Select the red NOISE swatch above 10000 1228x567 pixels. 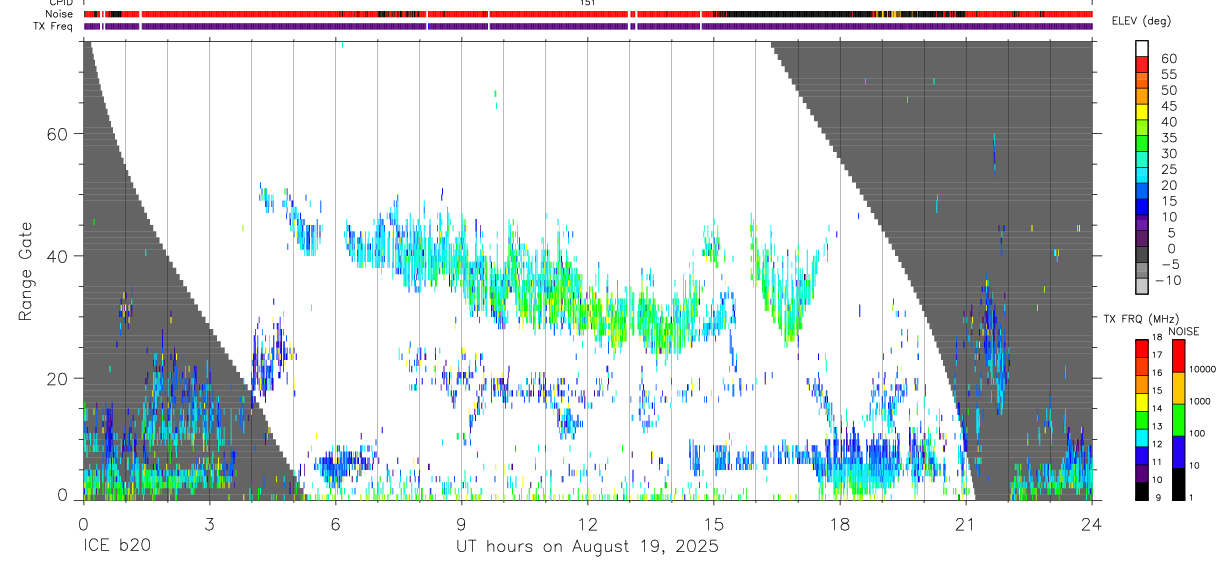pos(1178,356)
